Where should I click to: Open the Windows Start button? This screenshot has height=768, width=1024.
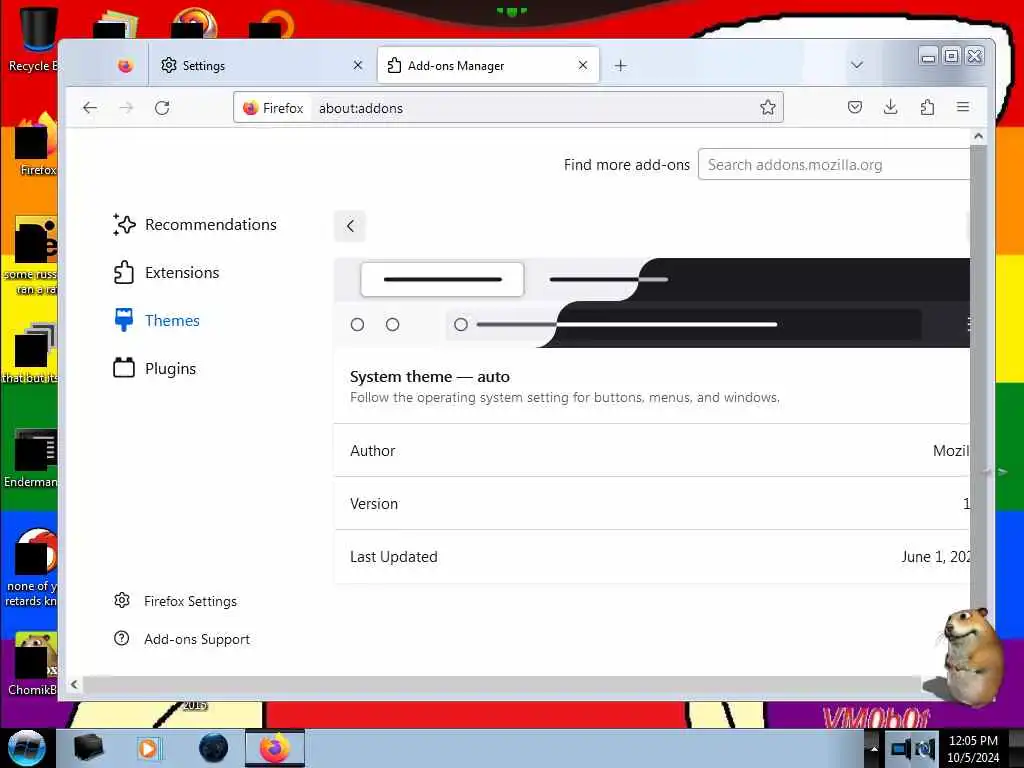coord(27,748)
